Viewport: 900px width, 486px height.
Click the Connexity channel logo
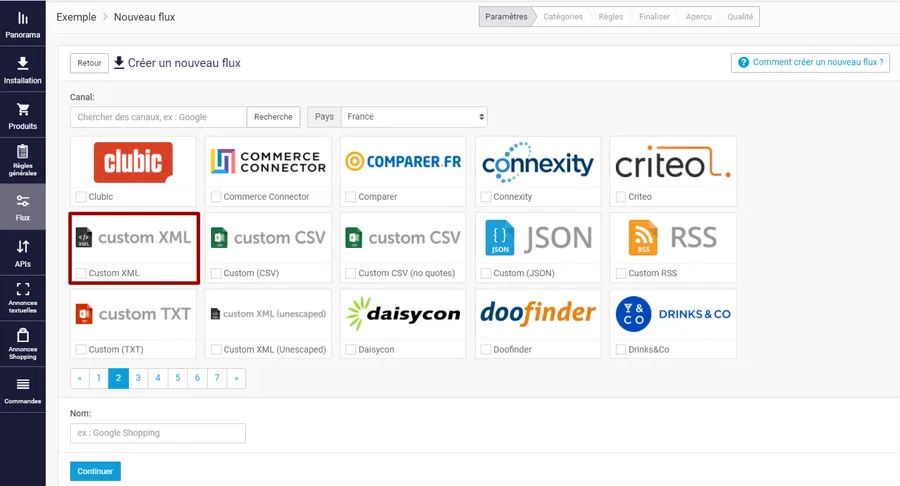point(538,162)
